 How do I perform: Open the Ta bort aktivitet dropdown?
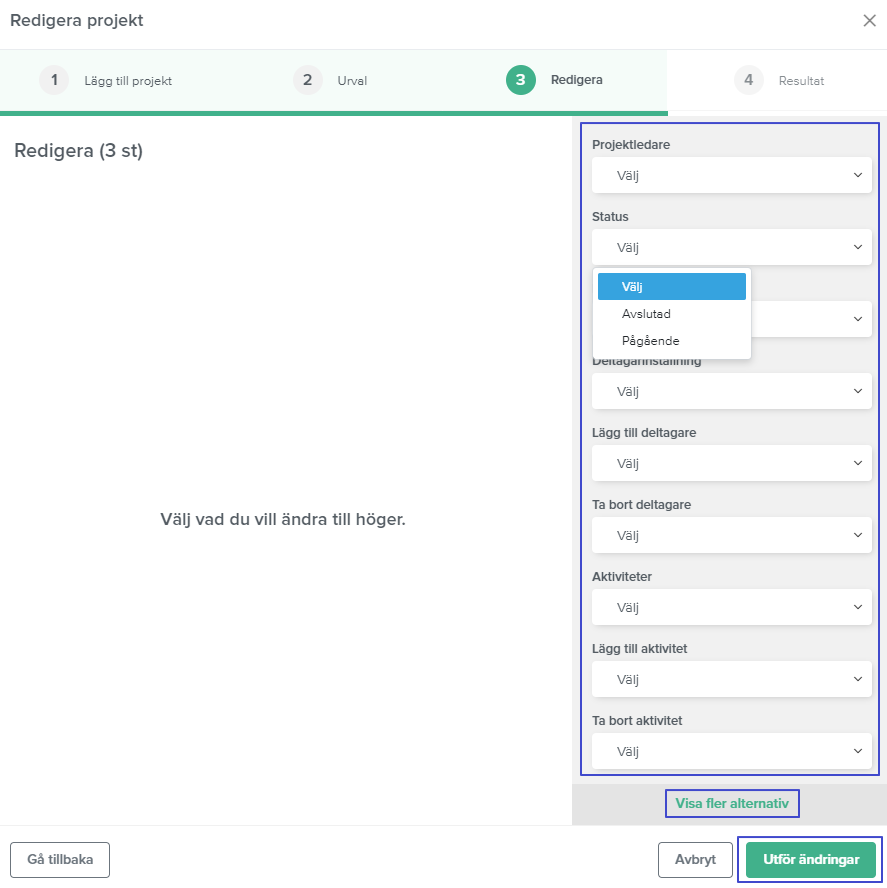click(x=731, y=750)
